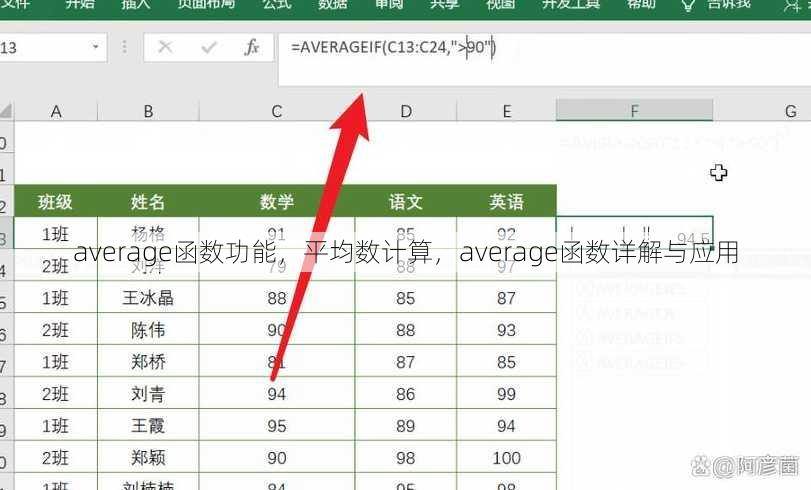
Task: Select column B header
Action: coord(148,111)
